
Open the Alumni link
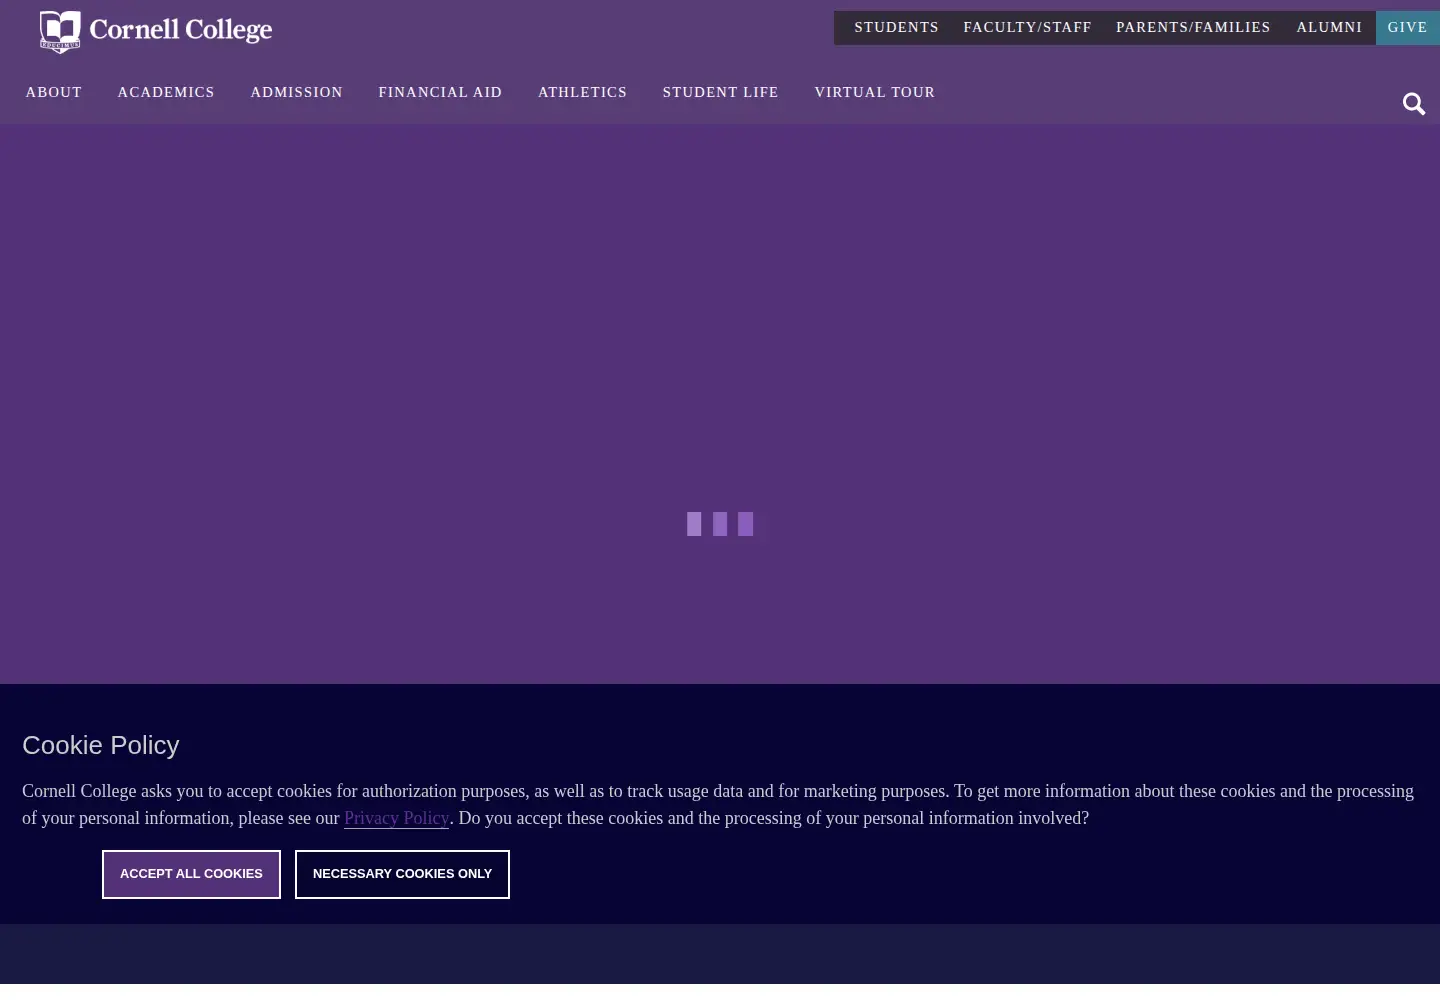(1329, 28)
